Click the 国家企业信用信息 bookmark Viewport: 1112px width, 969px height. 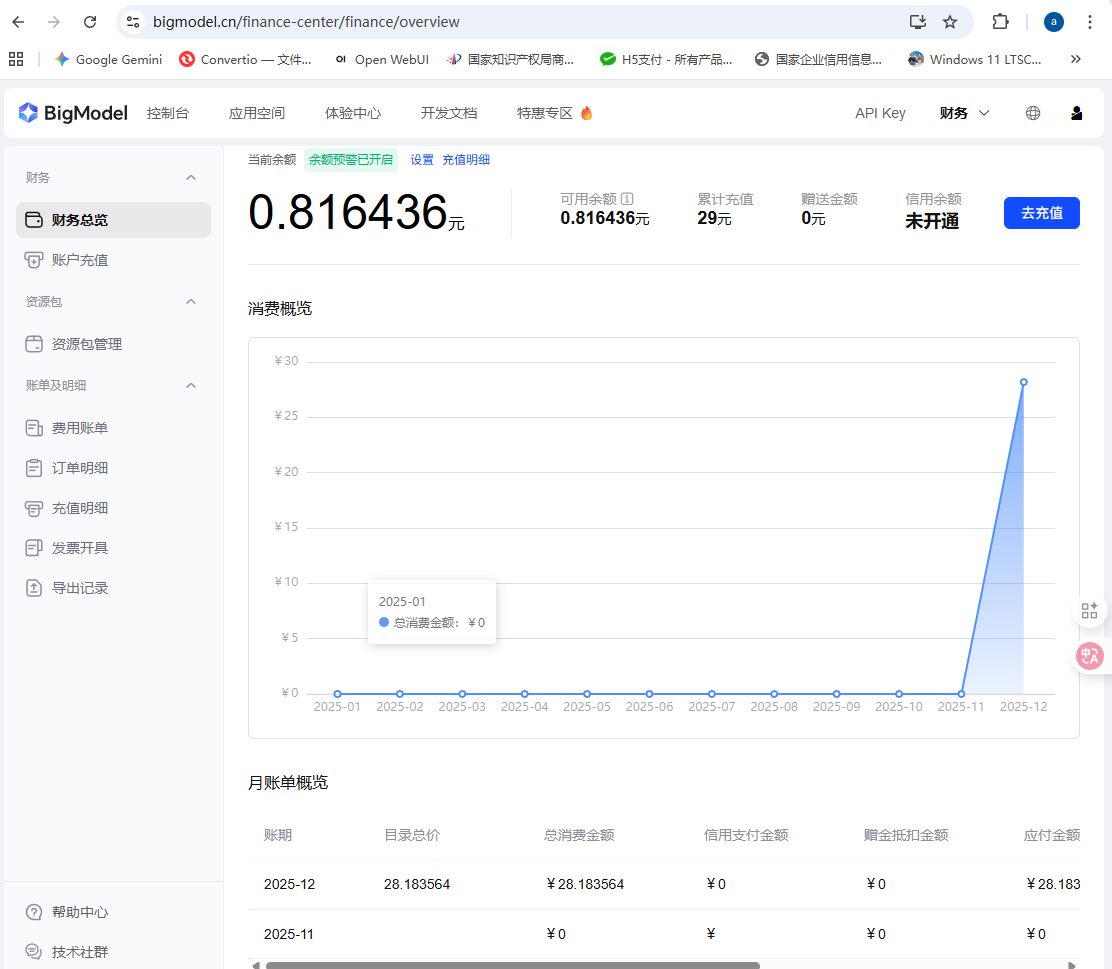(x=819, y=60)
